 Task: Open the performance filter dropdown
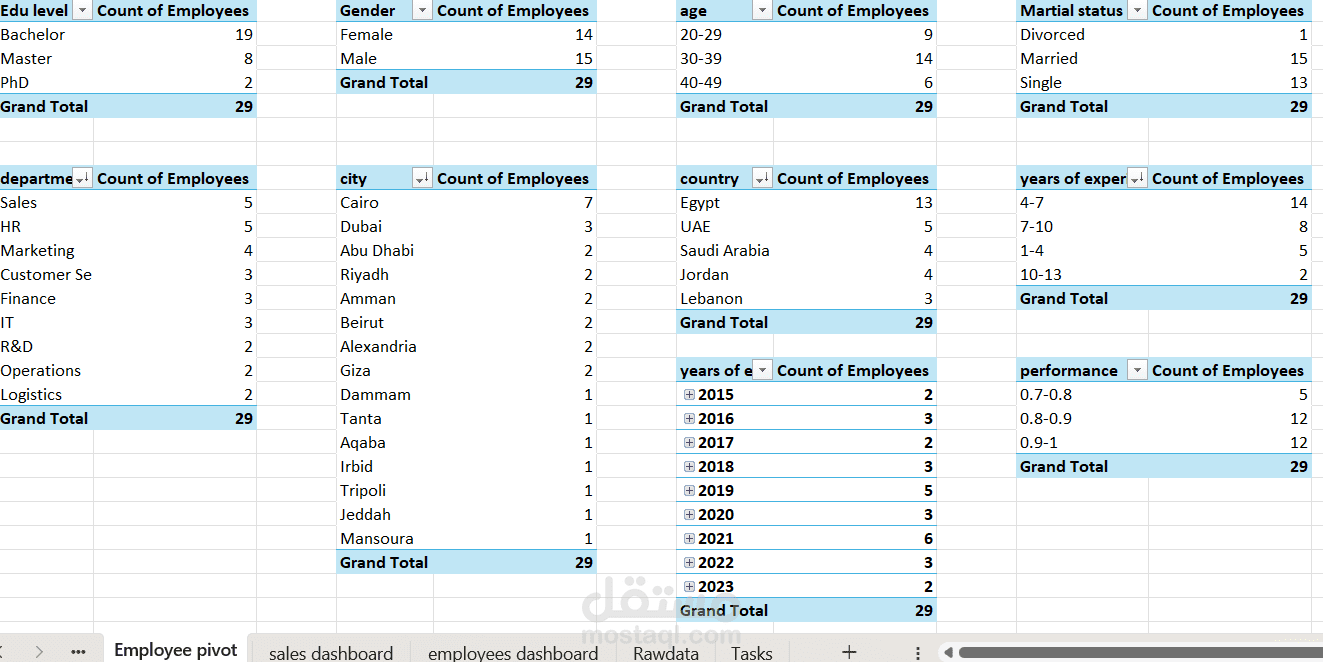[x=1137, y=371]
